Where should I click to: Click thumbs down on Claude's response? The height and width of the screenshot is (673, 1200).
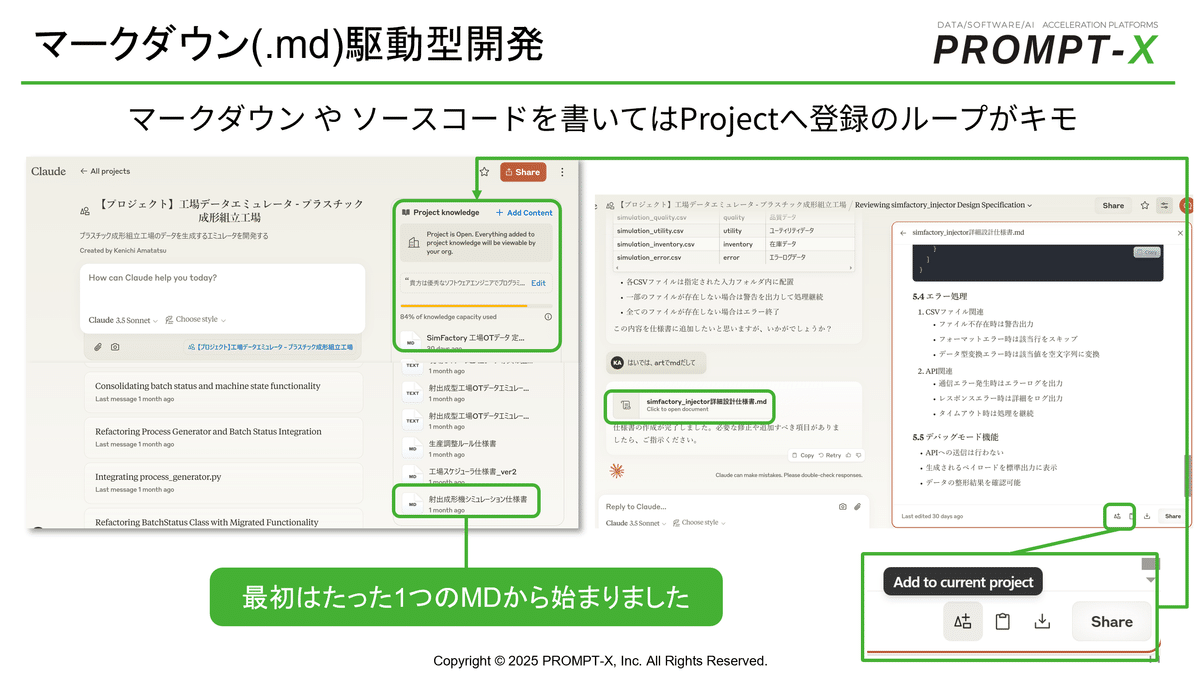[859, 455]
